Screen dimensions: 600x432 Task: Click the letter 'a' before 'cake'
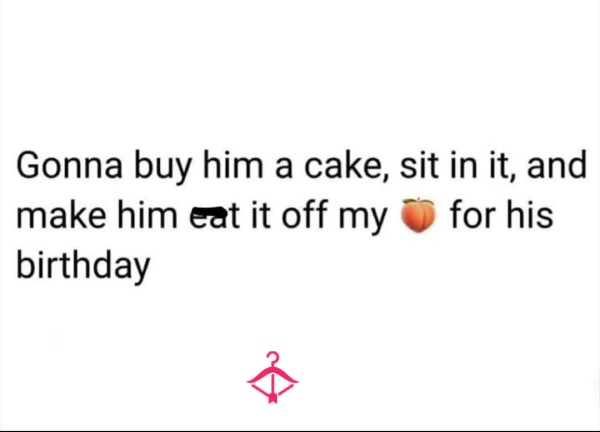pyautogui.click(x=284, y=168)
